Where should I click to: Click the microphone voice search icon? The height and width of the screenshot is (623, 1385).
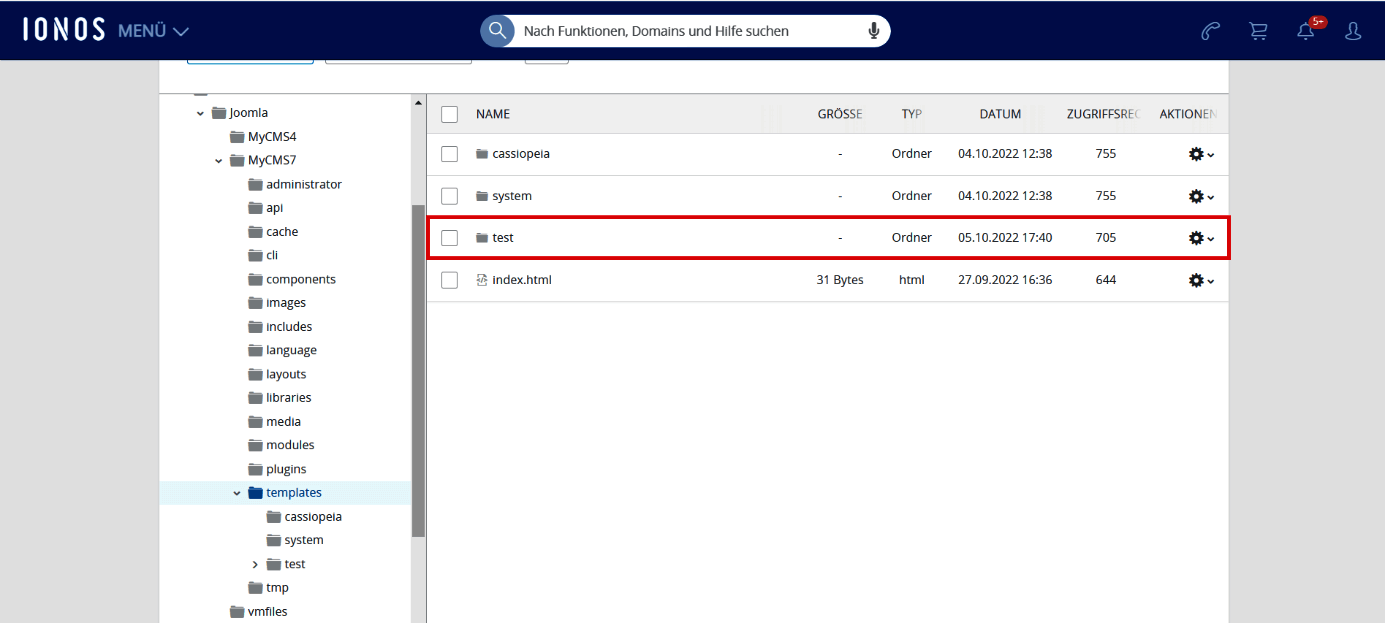tap(873, 31)
